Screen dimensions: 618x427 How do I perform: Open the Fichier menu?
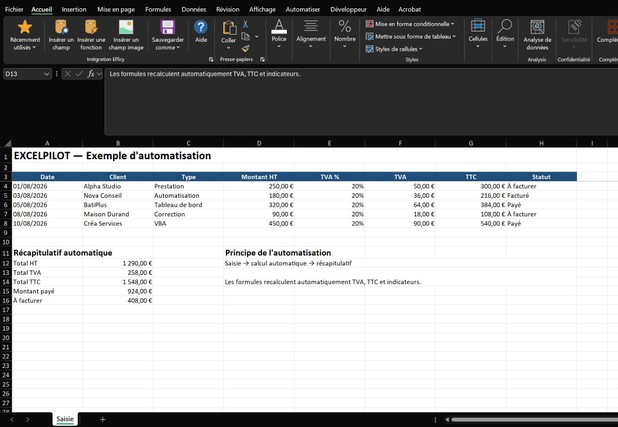14,9
